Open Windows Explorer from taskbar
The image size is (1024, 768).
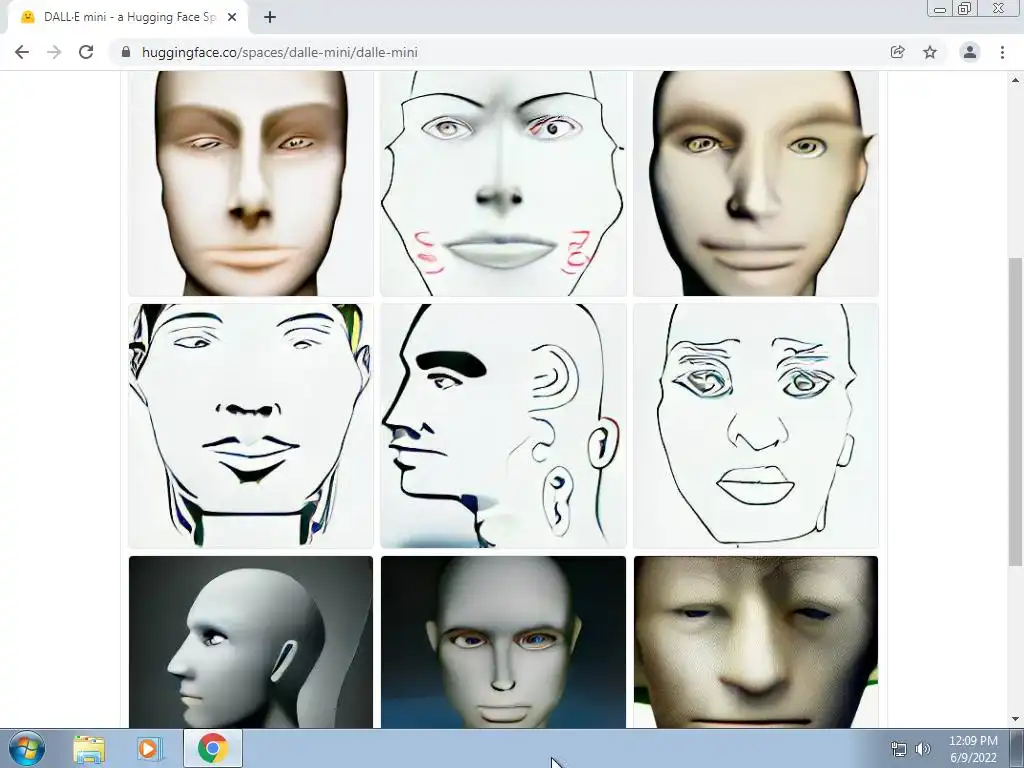(x=89, y=748)
